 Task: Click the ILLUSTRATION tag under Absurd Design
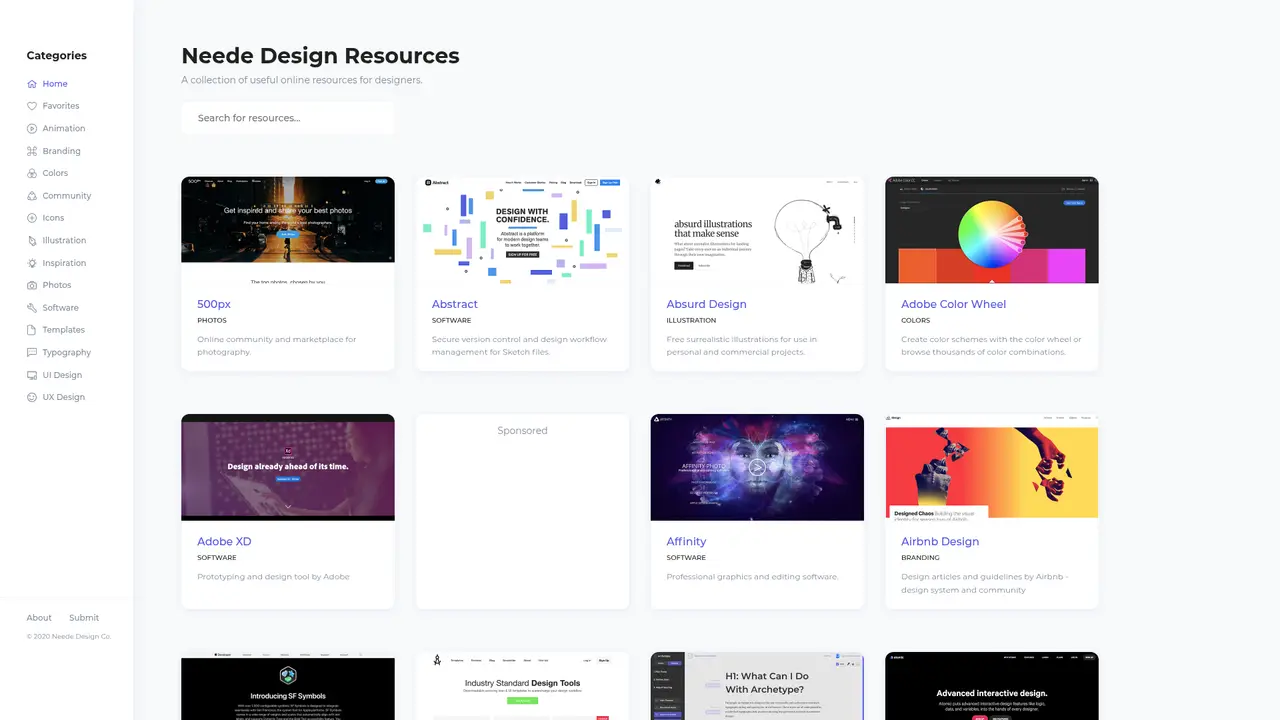tap(692, 321)
